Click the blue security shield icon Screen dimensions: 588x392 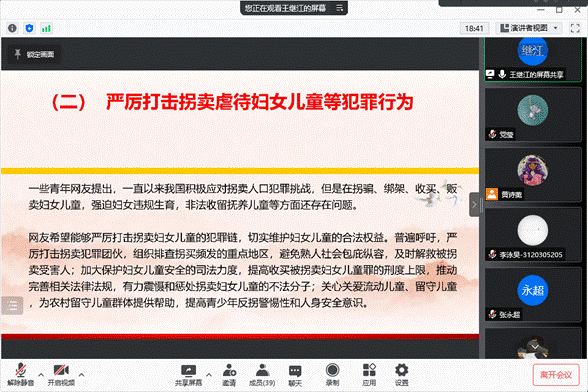(29, 28)
